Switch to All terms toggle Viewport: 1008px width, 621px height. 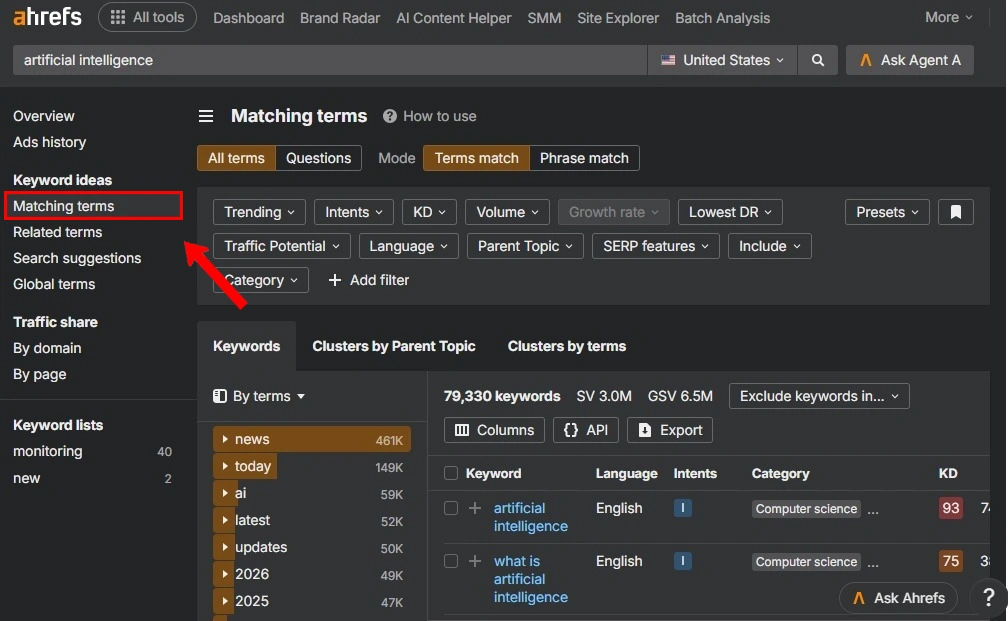pyautogui.click(x=236, y=158)
